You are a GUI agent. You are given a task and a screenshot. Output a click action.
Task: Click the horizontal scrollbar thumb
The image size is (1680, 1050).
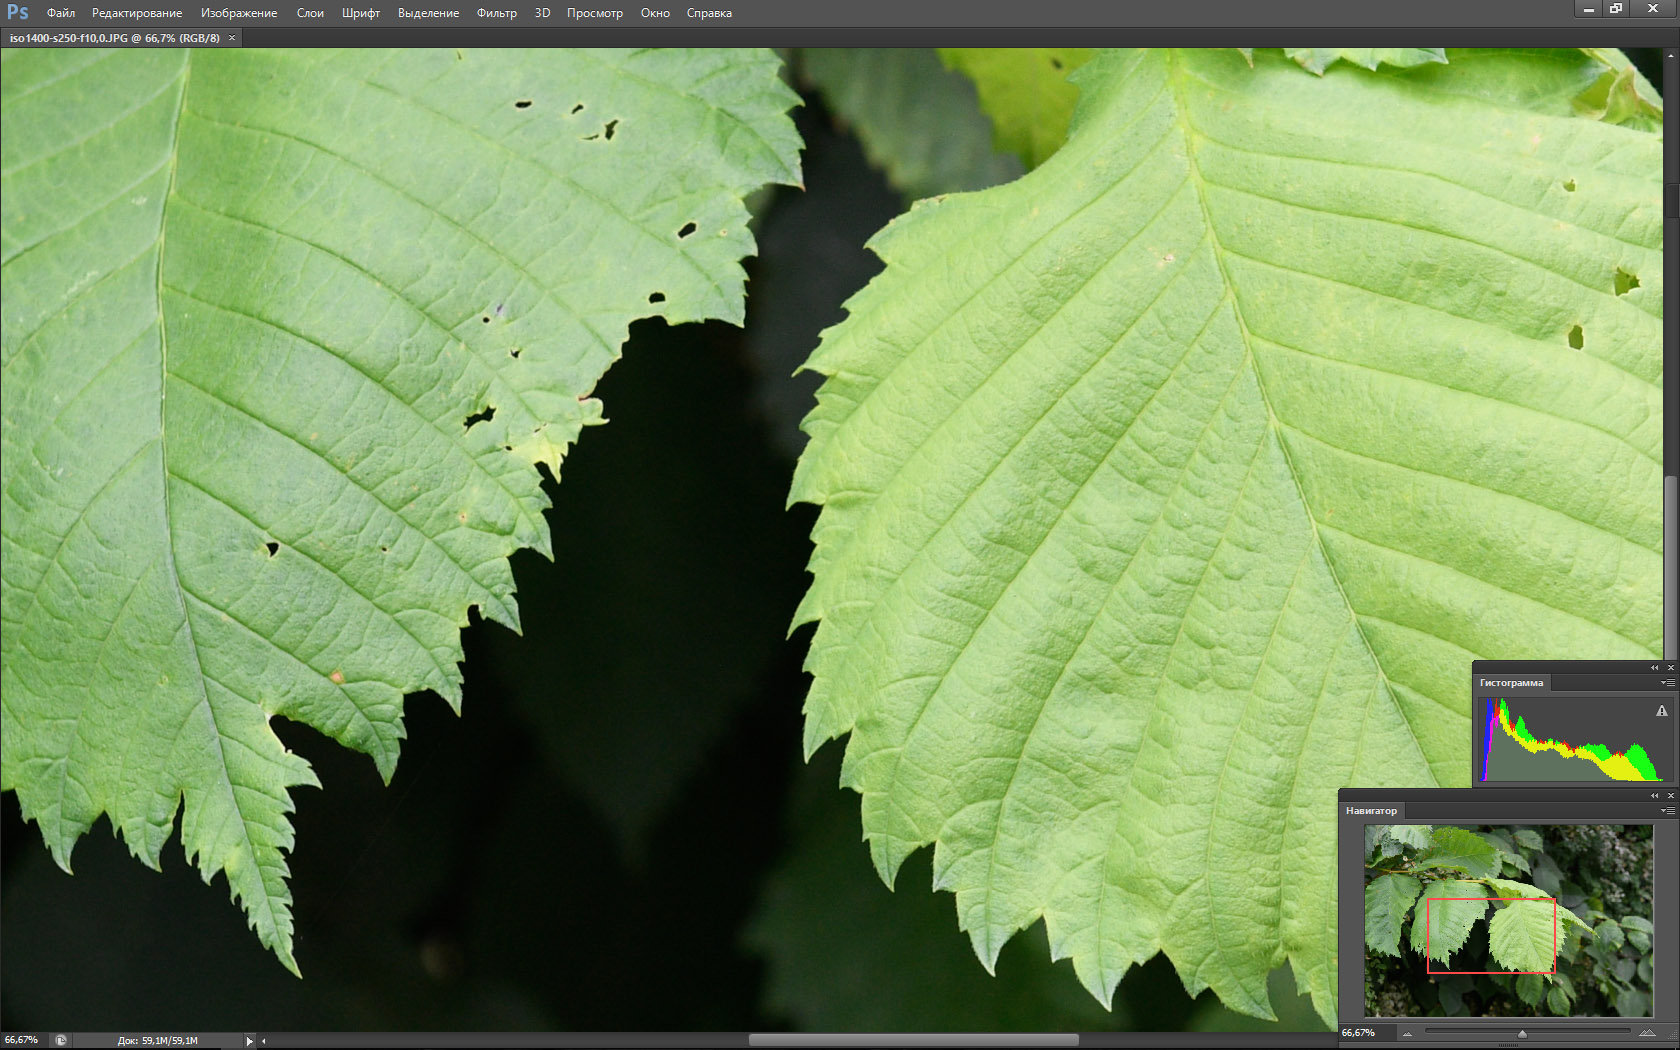tap(913, 1040)
